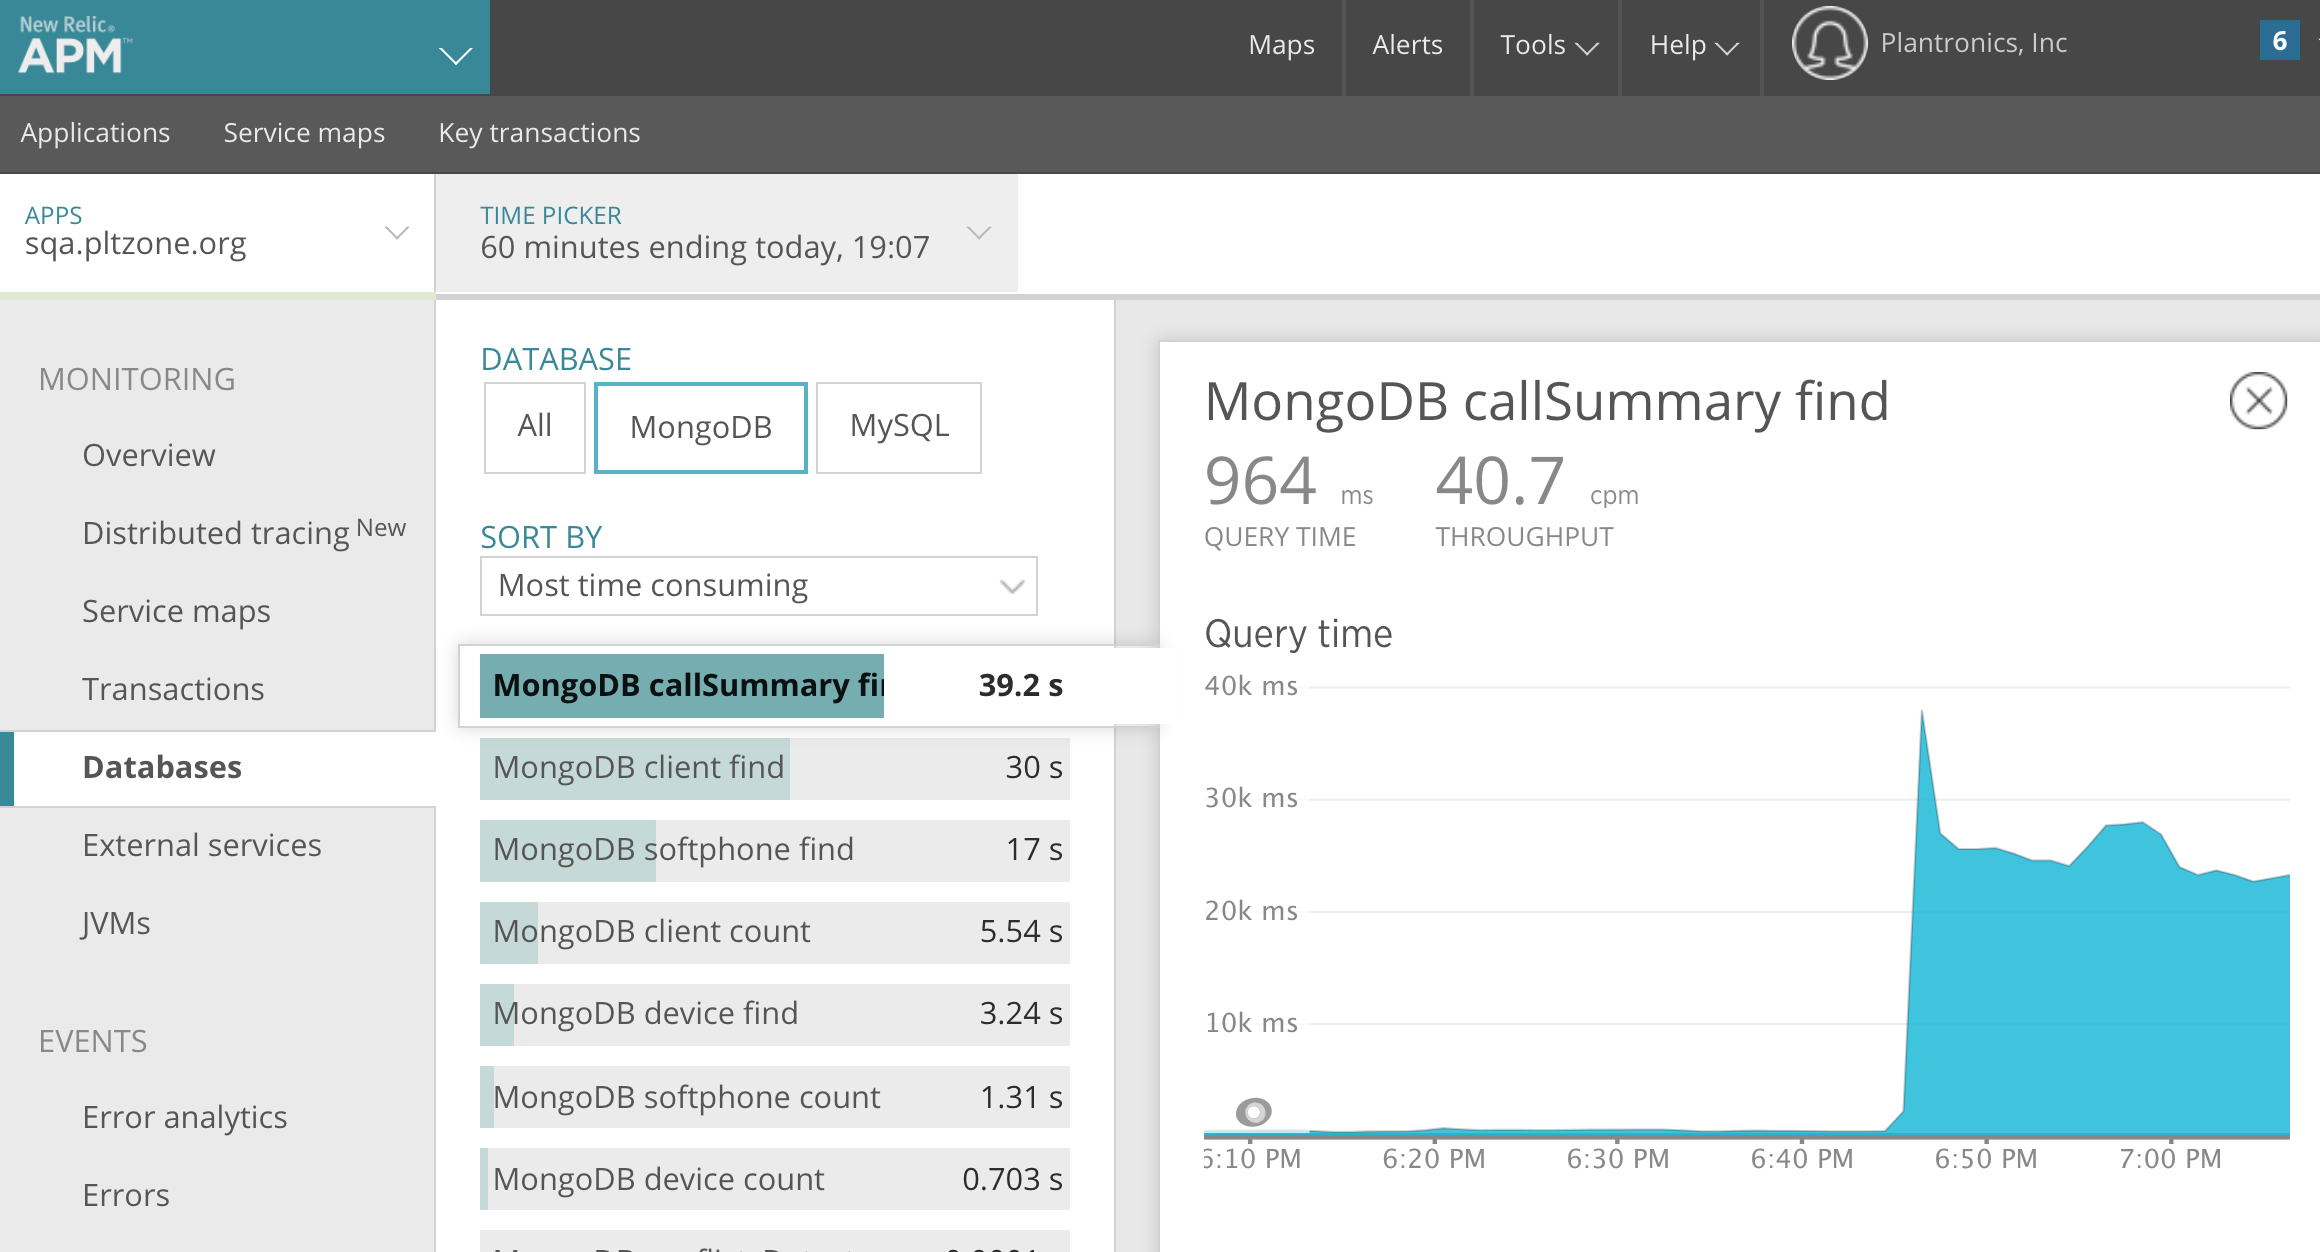This screenshot has width=2320, height=1252.
Task: Click the event marker on the chart
Action: pos(1253,1111)
